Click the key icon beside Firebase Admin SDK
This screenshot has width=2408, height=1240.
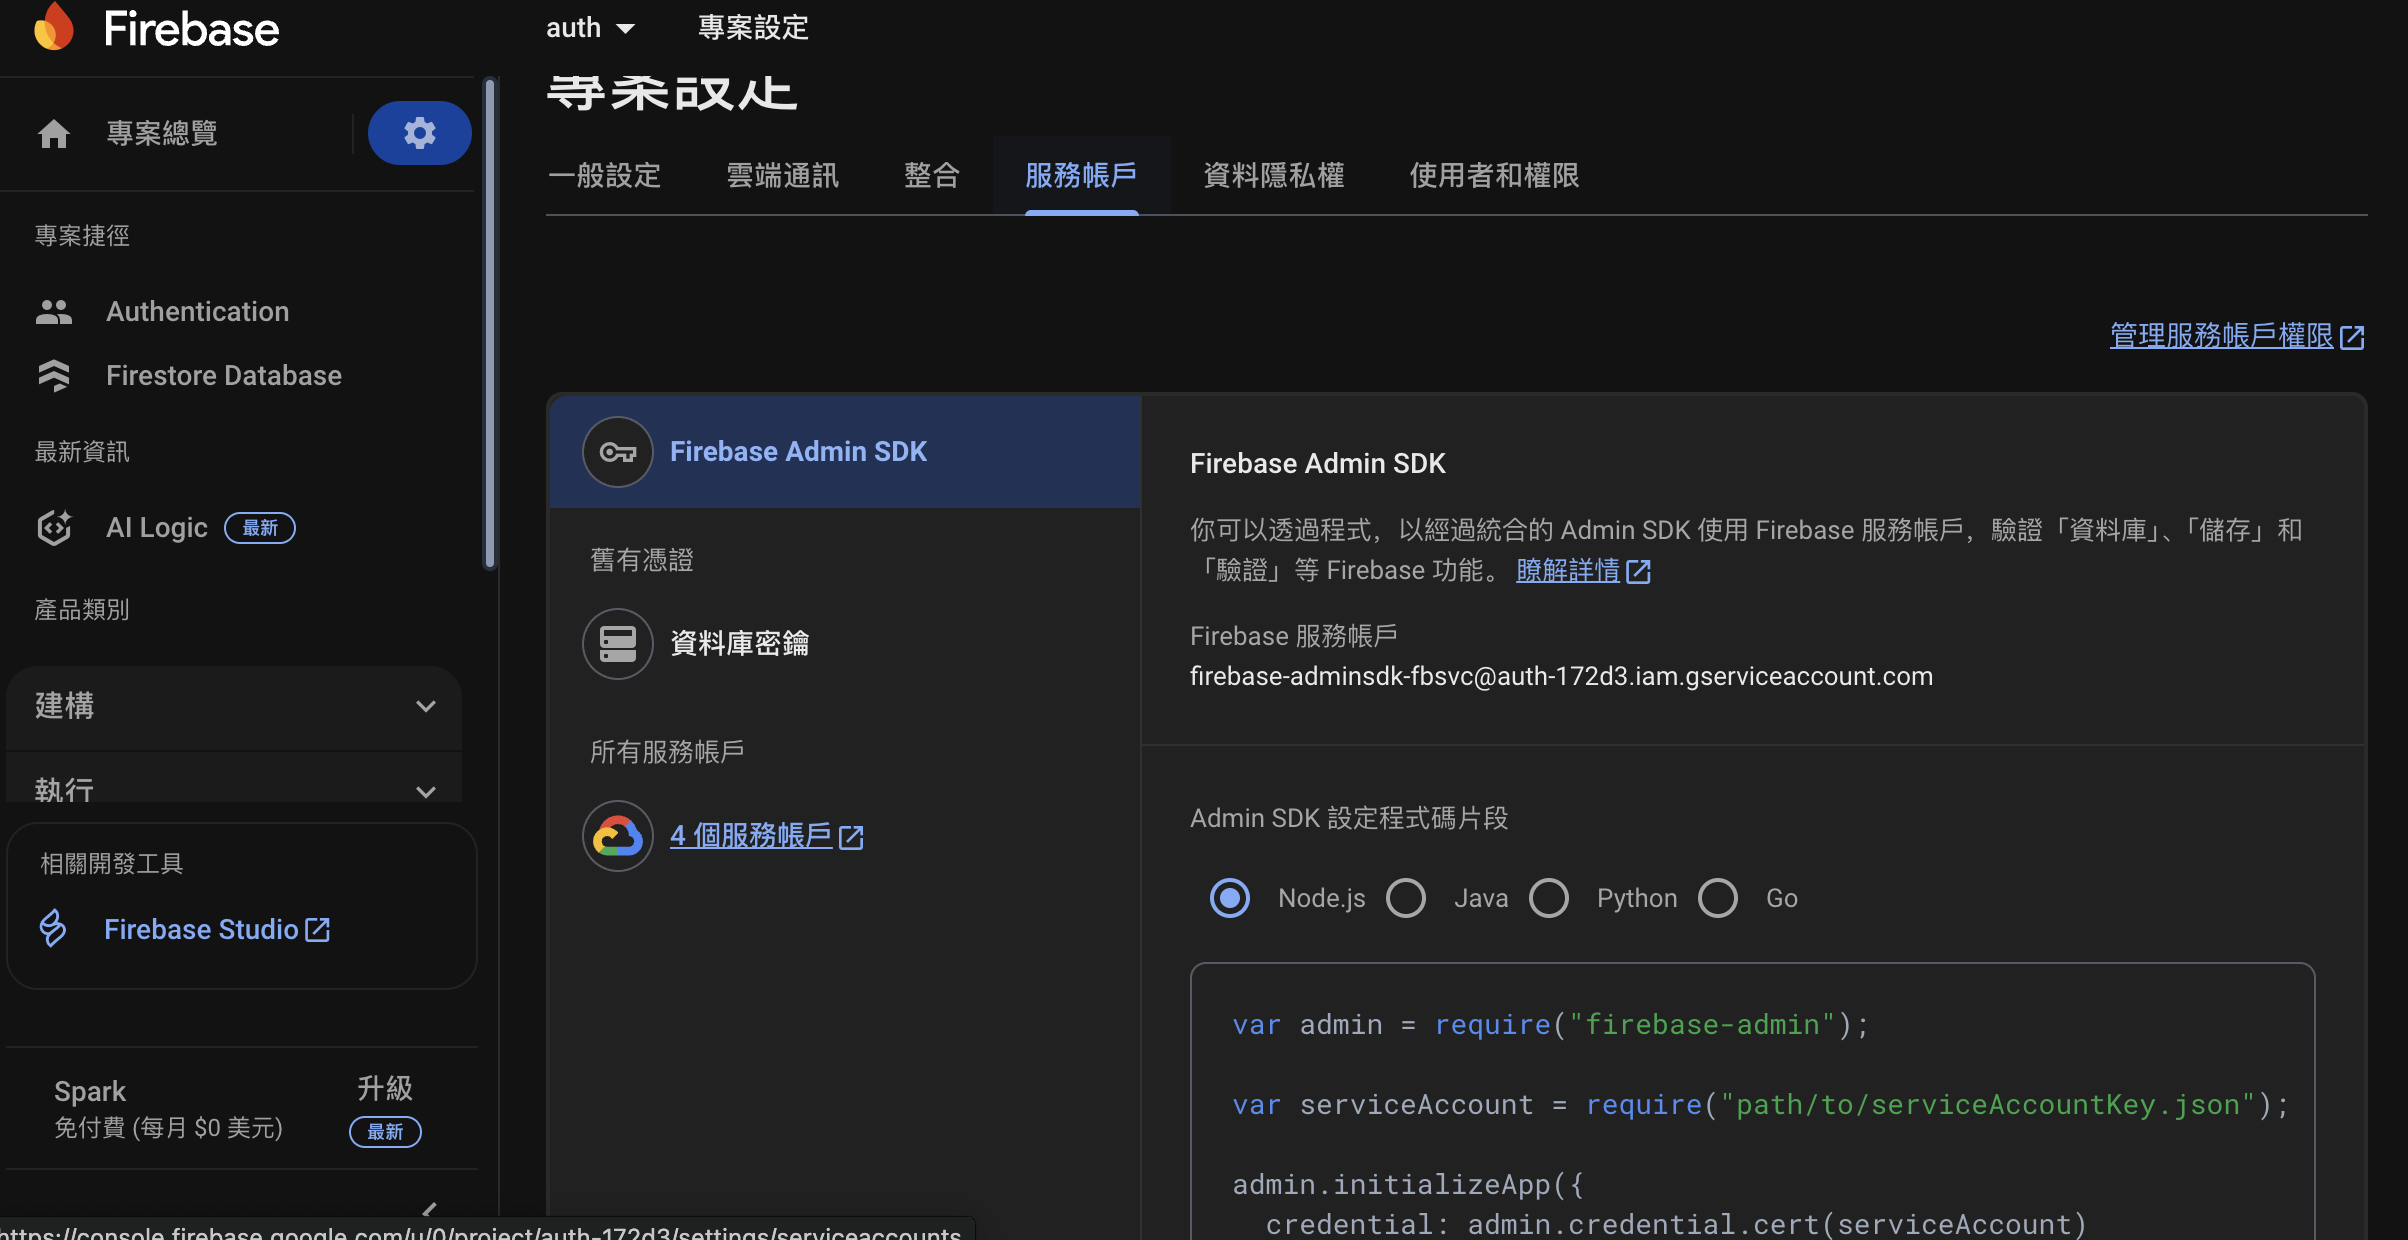[x=618, y=452]
